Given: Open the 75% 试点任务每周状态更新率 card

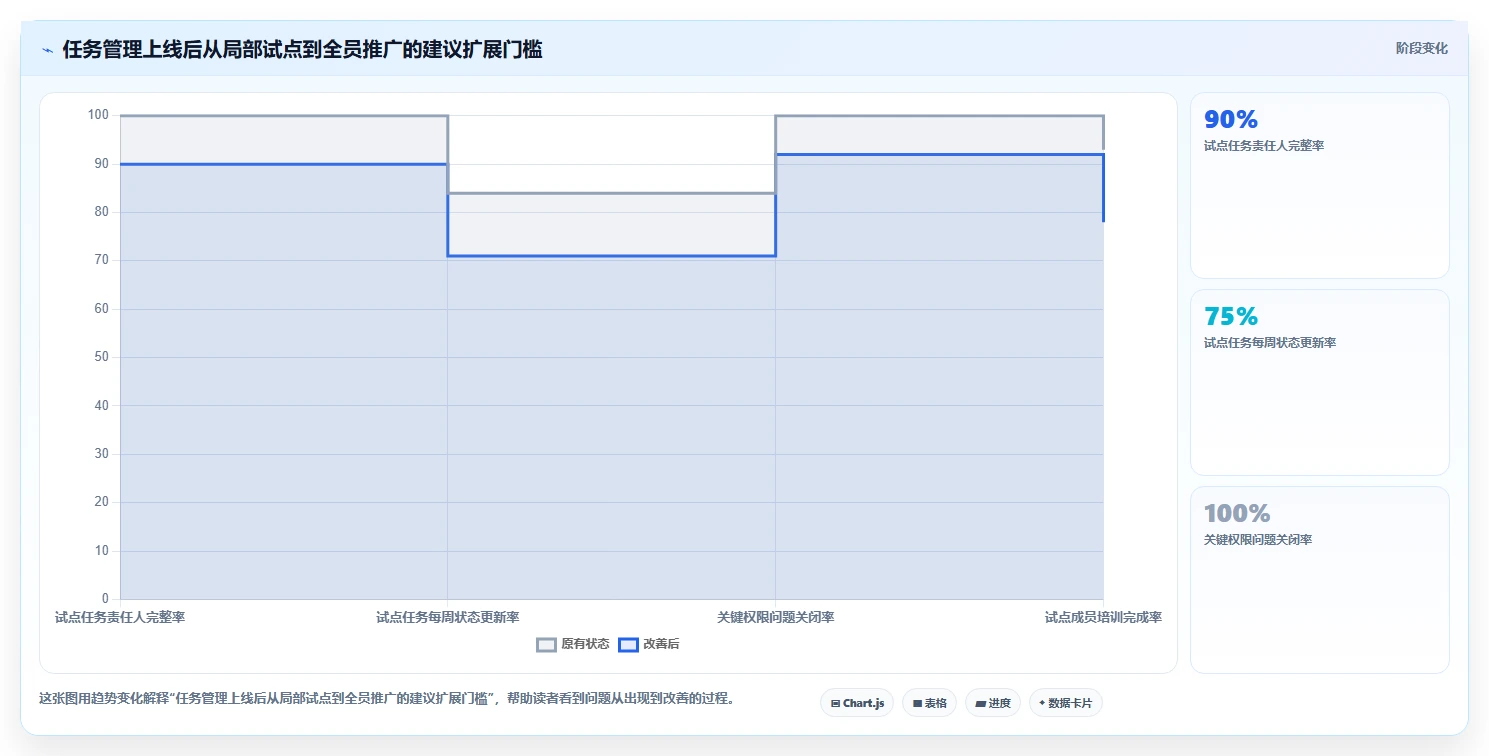Looking at the screenshot, I should tap(1319, 382).
